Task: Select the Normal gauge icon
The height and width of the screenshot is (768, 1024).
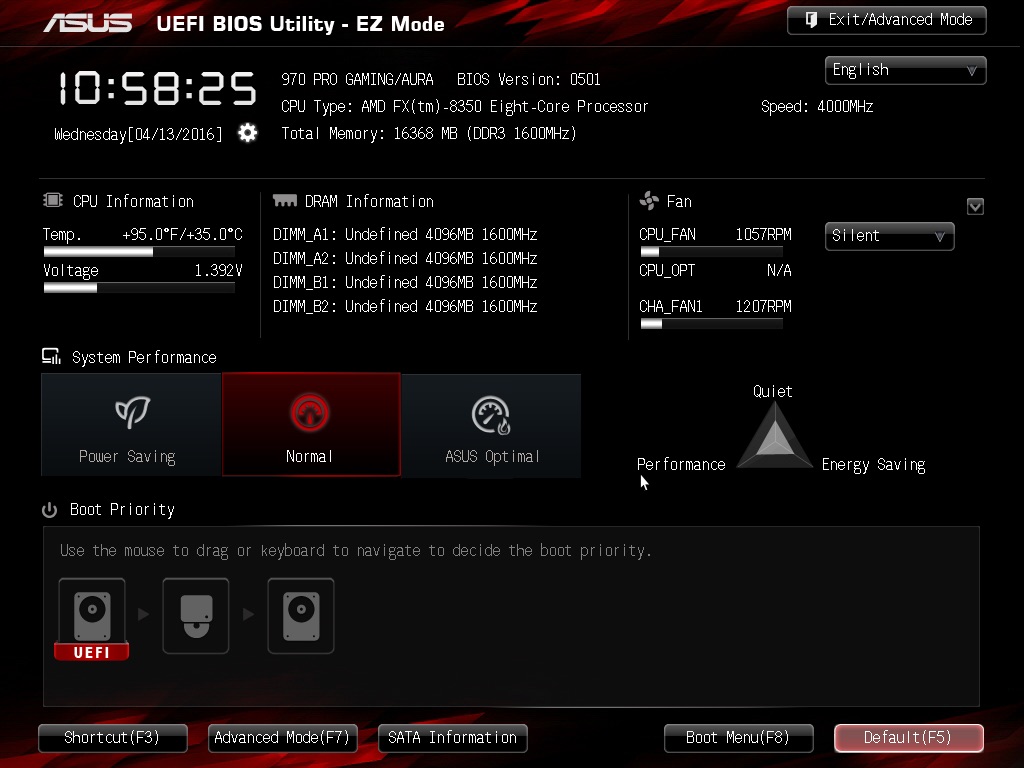Action: (310, 413)
